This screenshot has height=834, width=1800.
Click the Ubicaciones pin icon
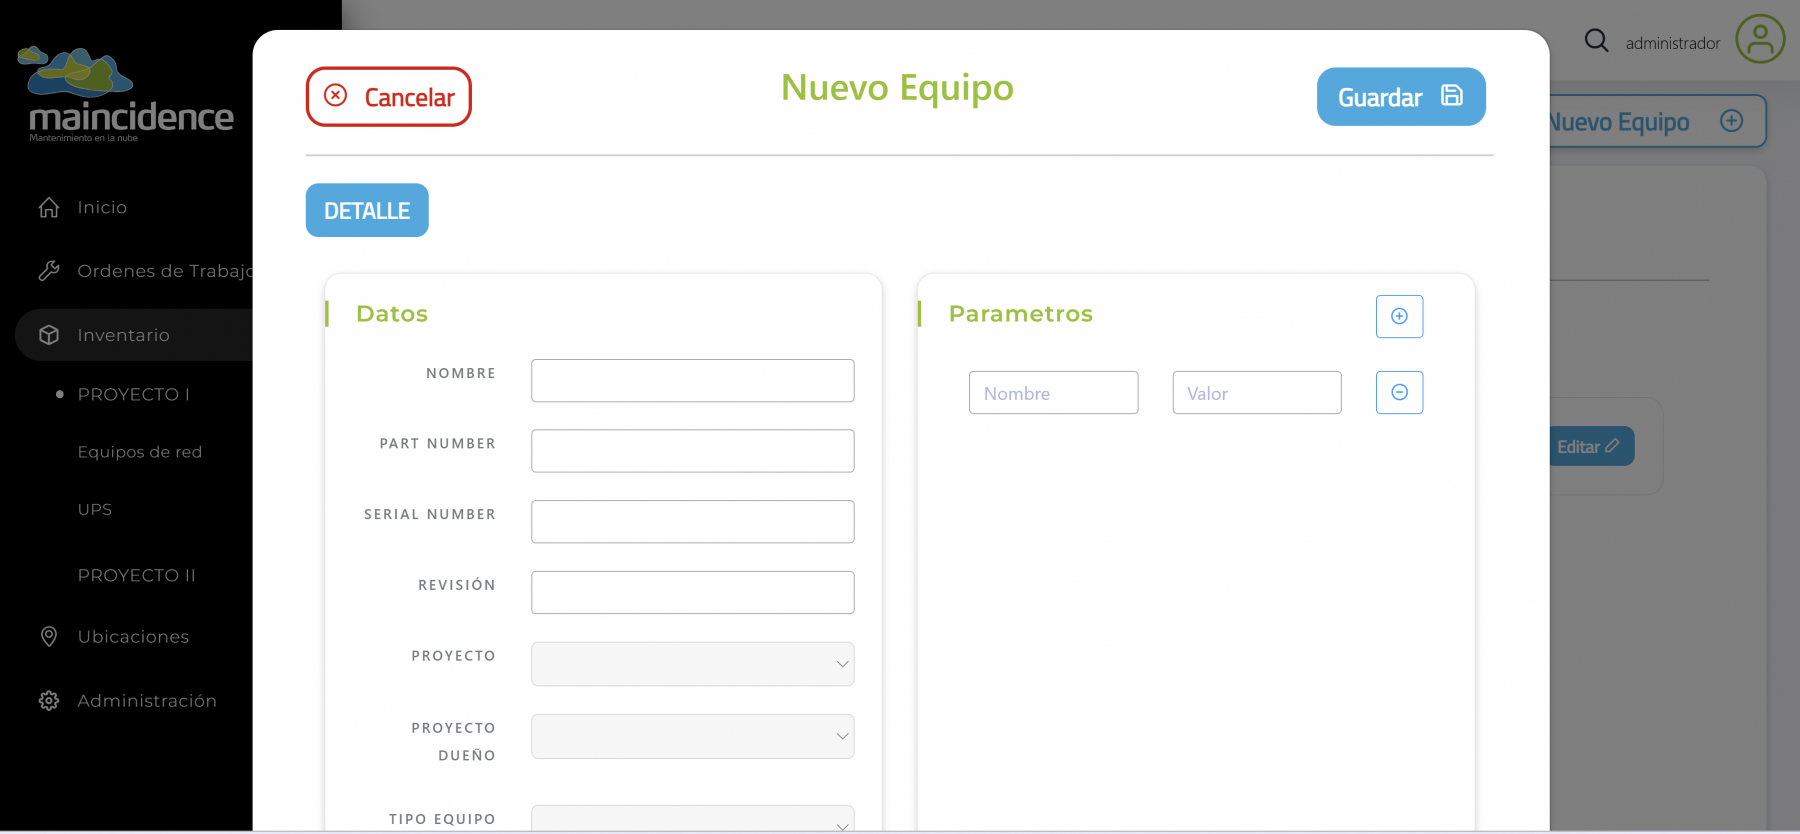49,637
